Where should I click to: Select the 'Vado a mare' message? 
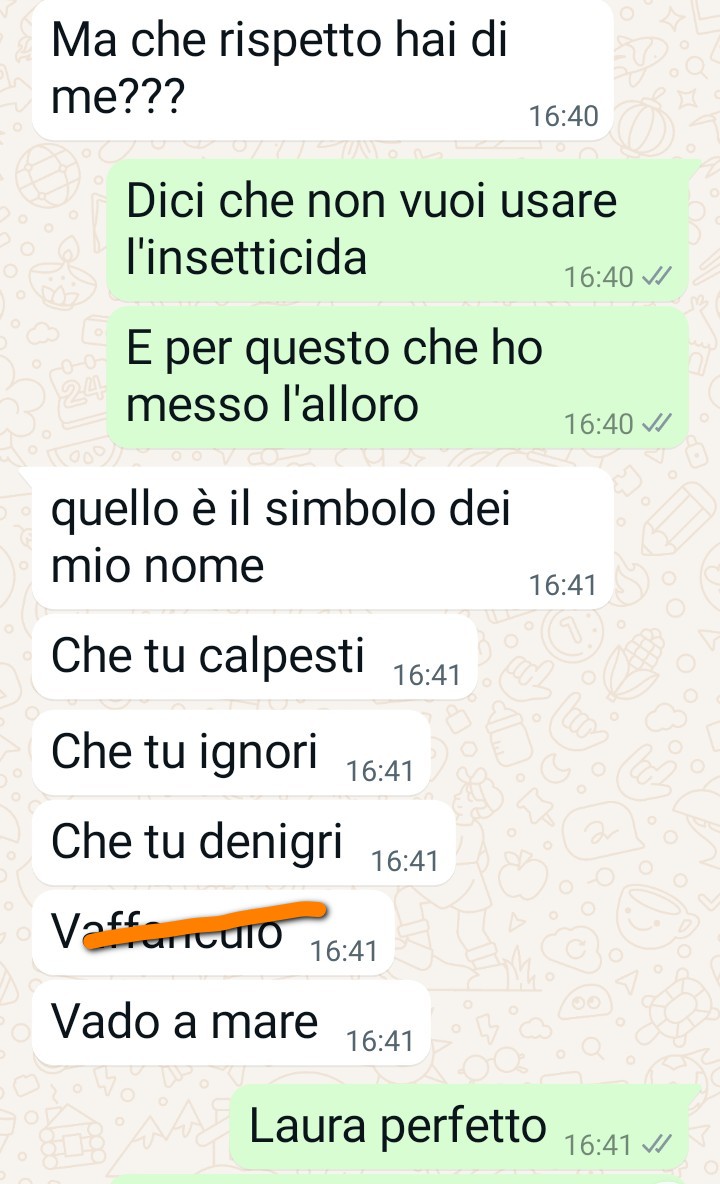point(231,1022)
